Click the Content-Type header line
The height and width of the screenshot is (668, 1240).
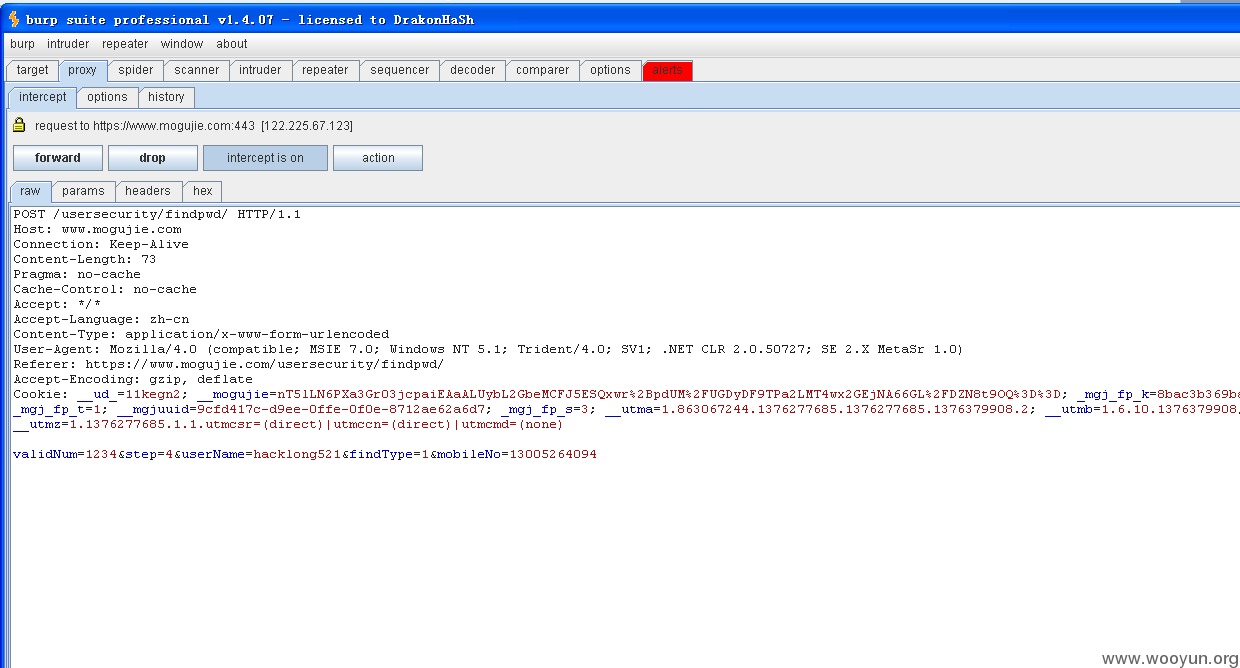201,334
